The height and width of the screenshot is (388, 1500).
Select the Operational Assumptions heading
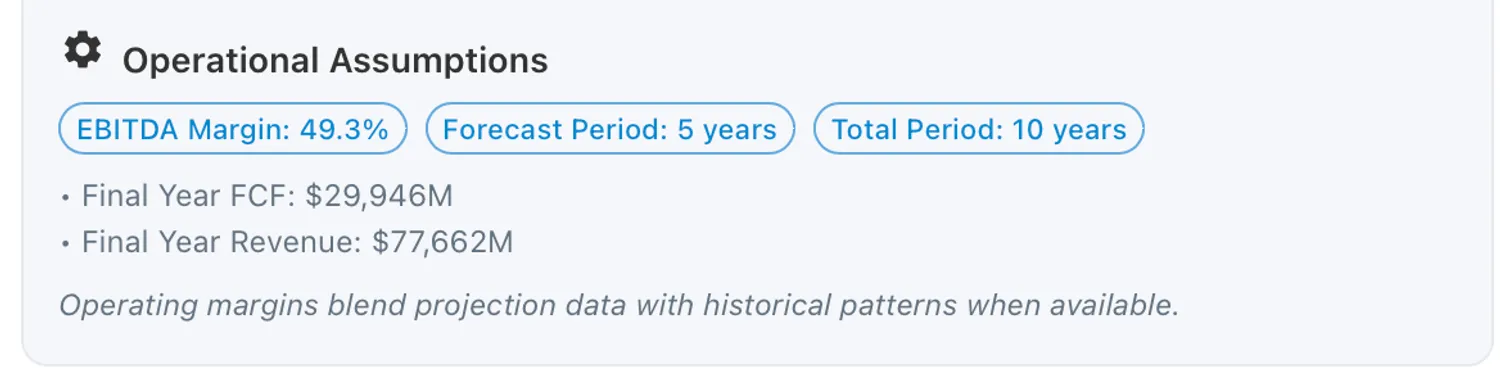335,61
